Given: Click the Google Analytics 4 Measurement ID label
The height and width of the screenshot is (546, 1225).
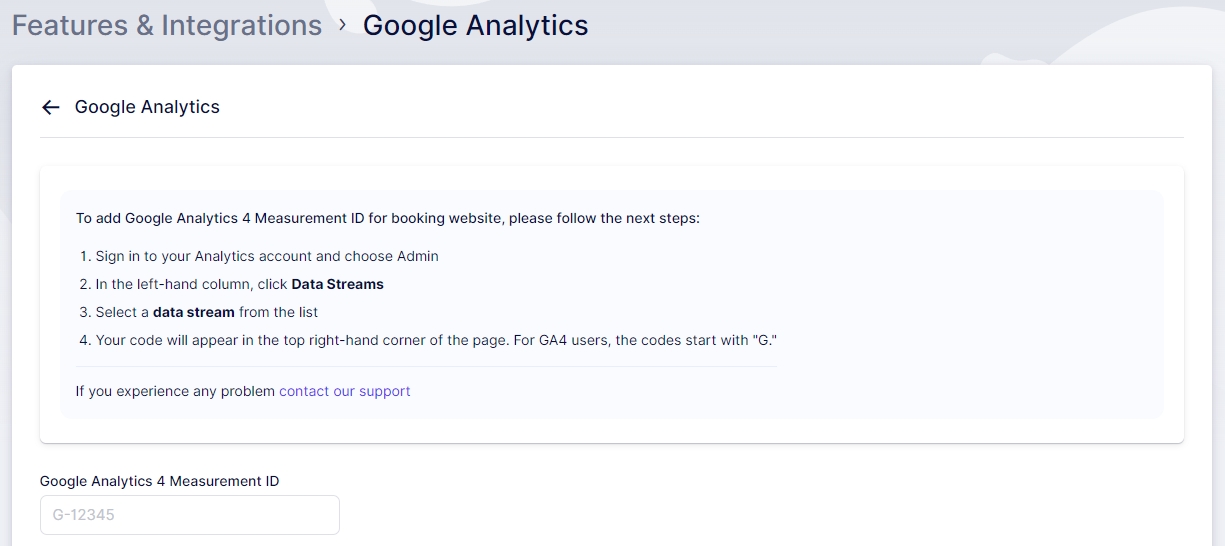Looking at the screenshot, I should pyautogui.click(x=159, y=481).
